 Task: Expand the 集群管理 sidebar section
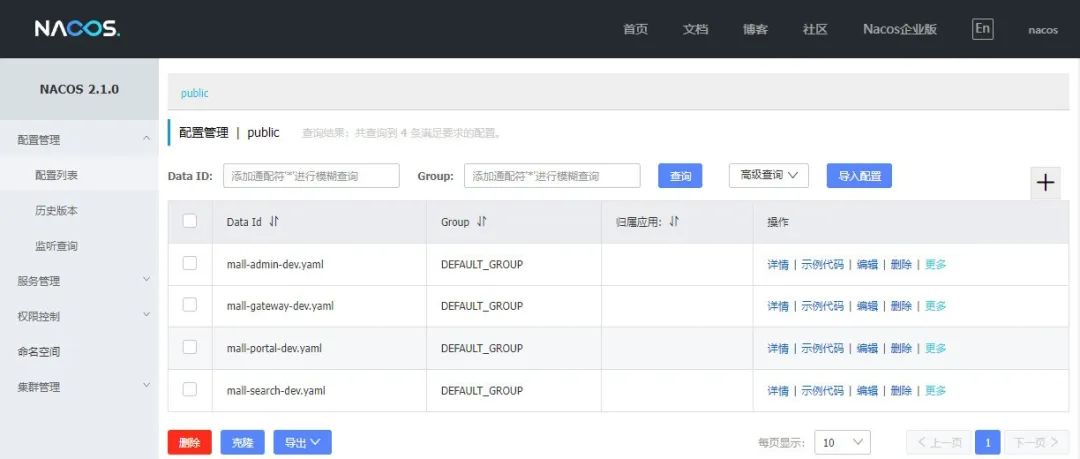(x=79, y=387)
